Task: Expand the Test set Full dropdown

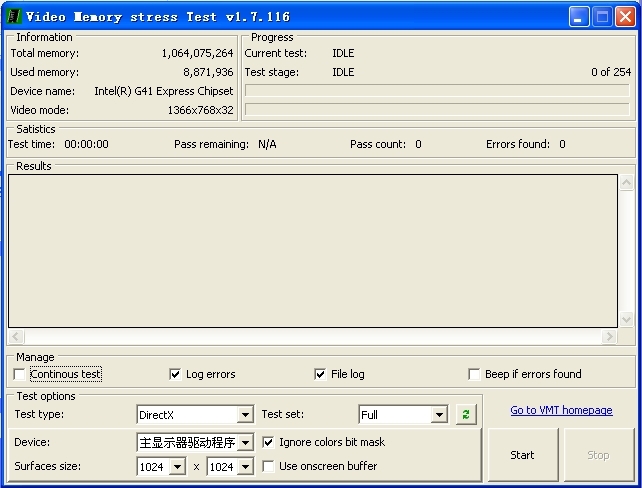Action: click(x=439, y=415)
